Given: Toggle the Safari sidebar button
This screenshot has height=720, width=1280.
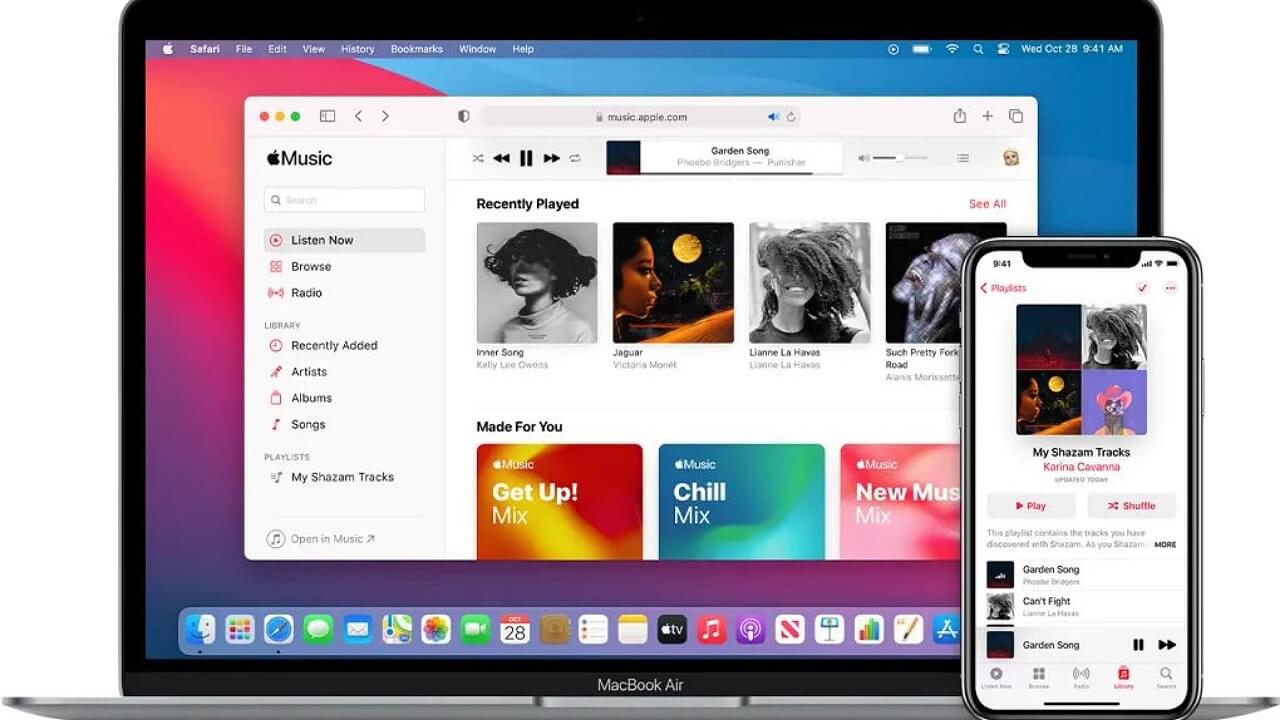Looking at the screenshot, I should coord(327,116).
